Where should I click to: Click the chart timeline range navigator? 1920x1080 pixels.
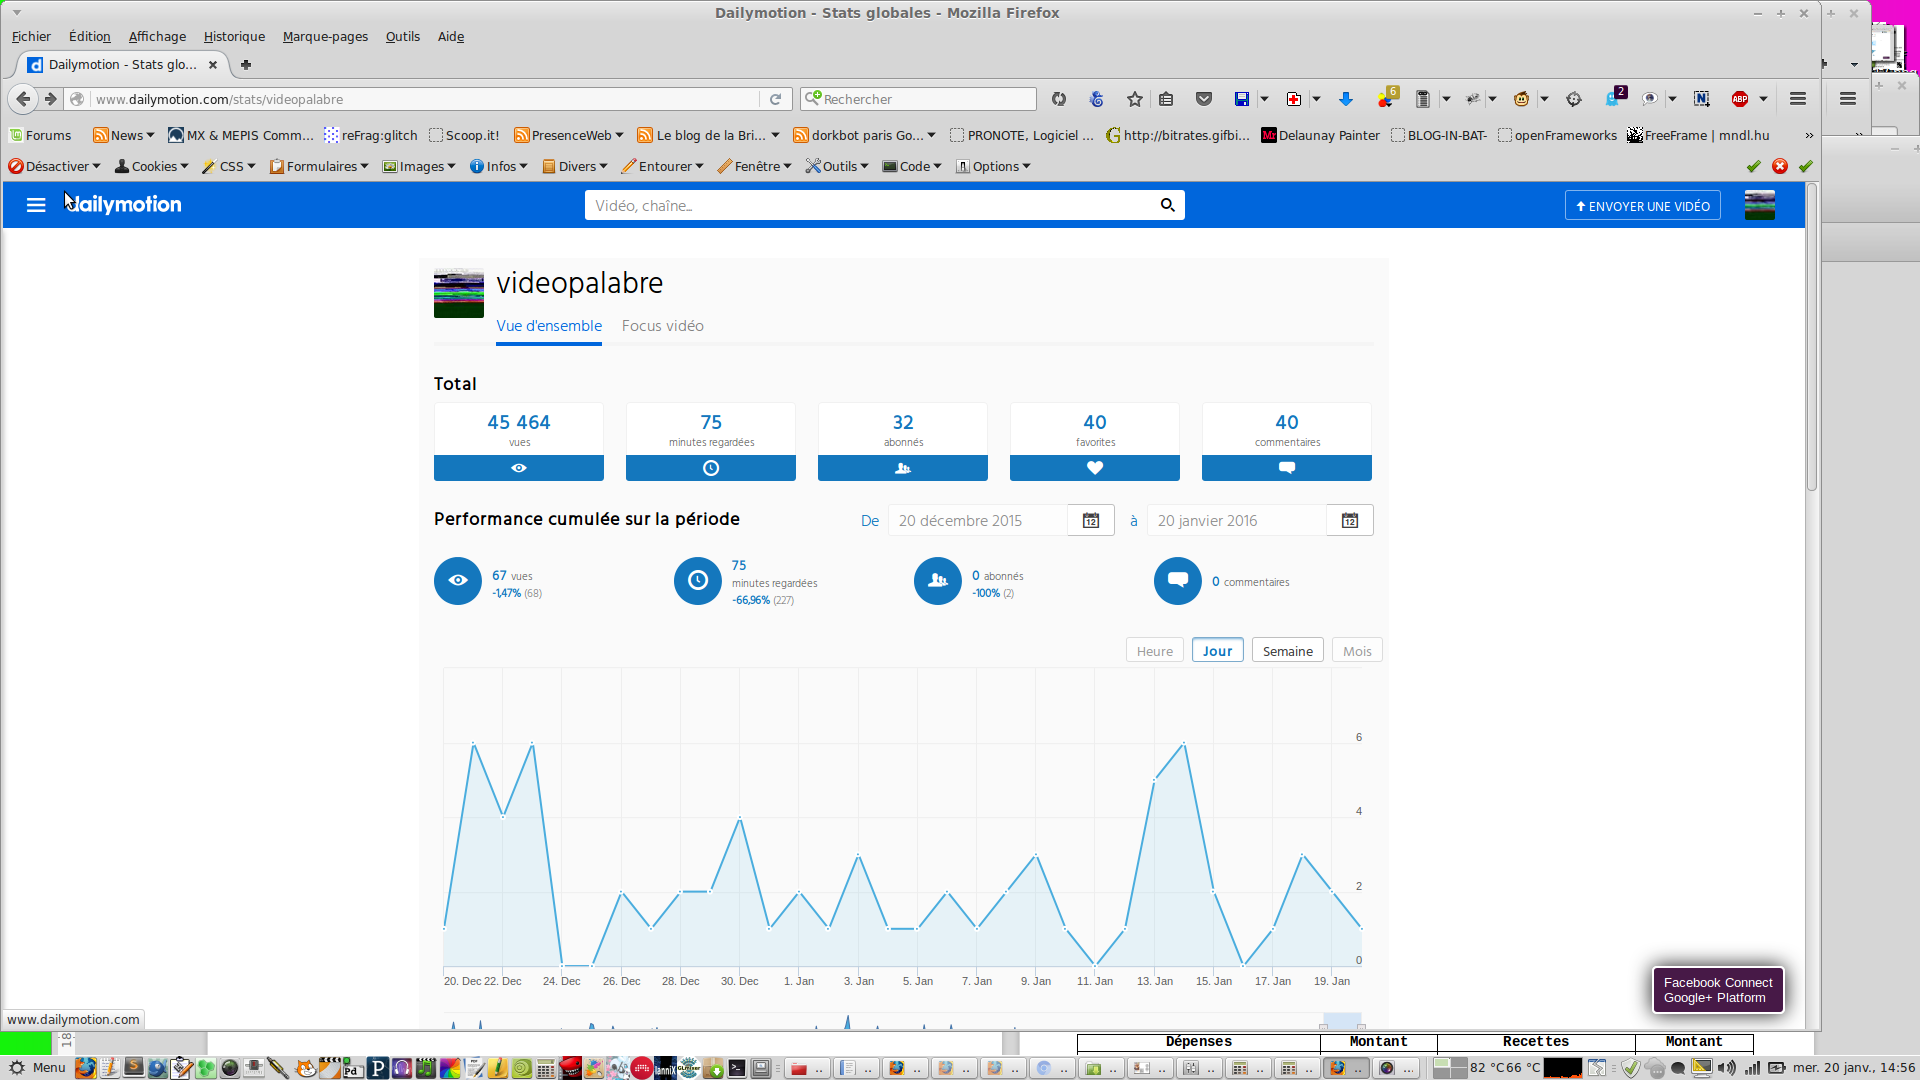pos(902,1022)
